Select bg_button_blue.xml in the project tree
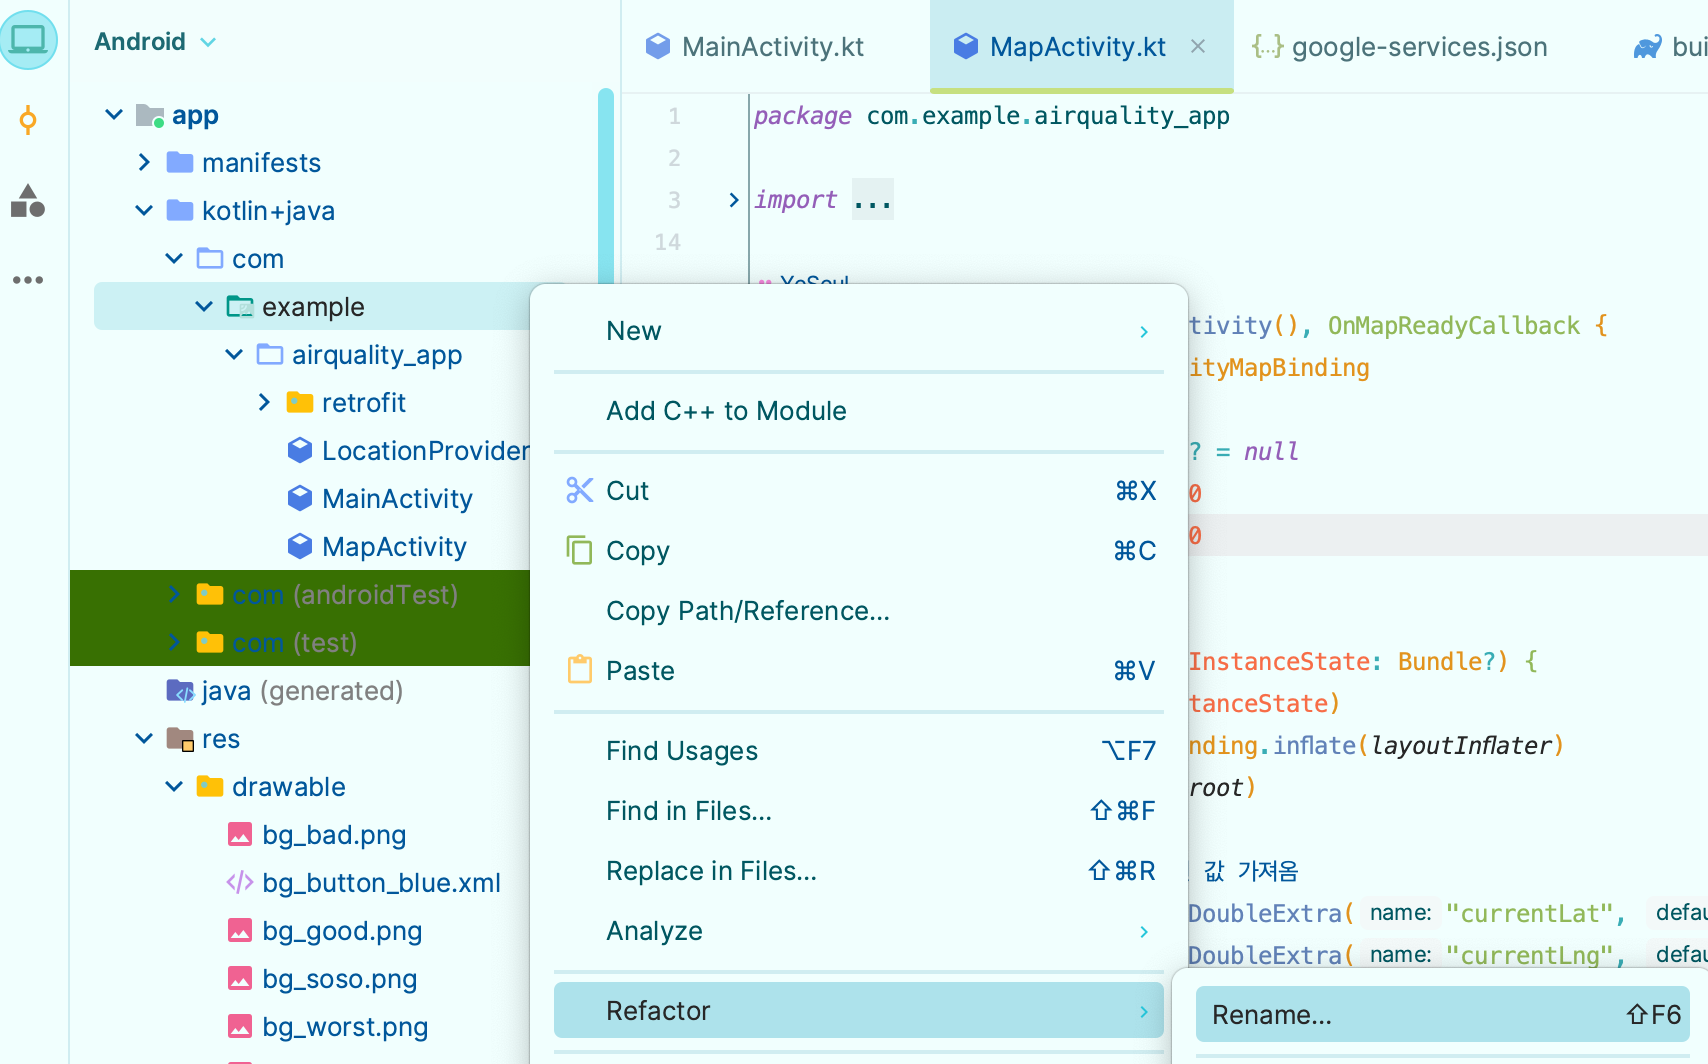Viewport: 1708px width, 1064px height. (x=381, y=882)
